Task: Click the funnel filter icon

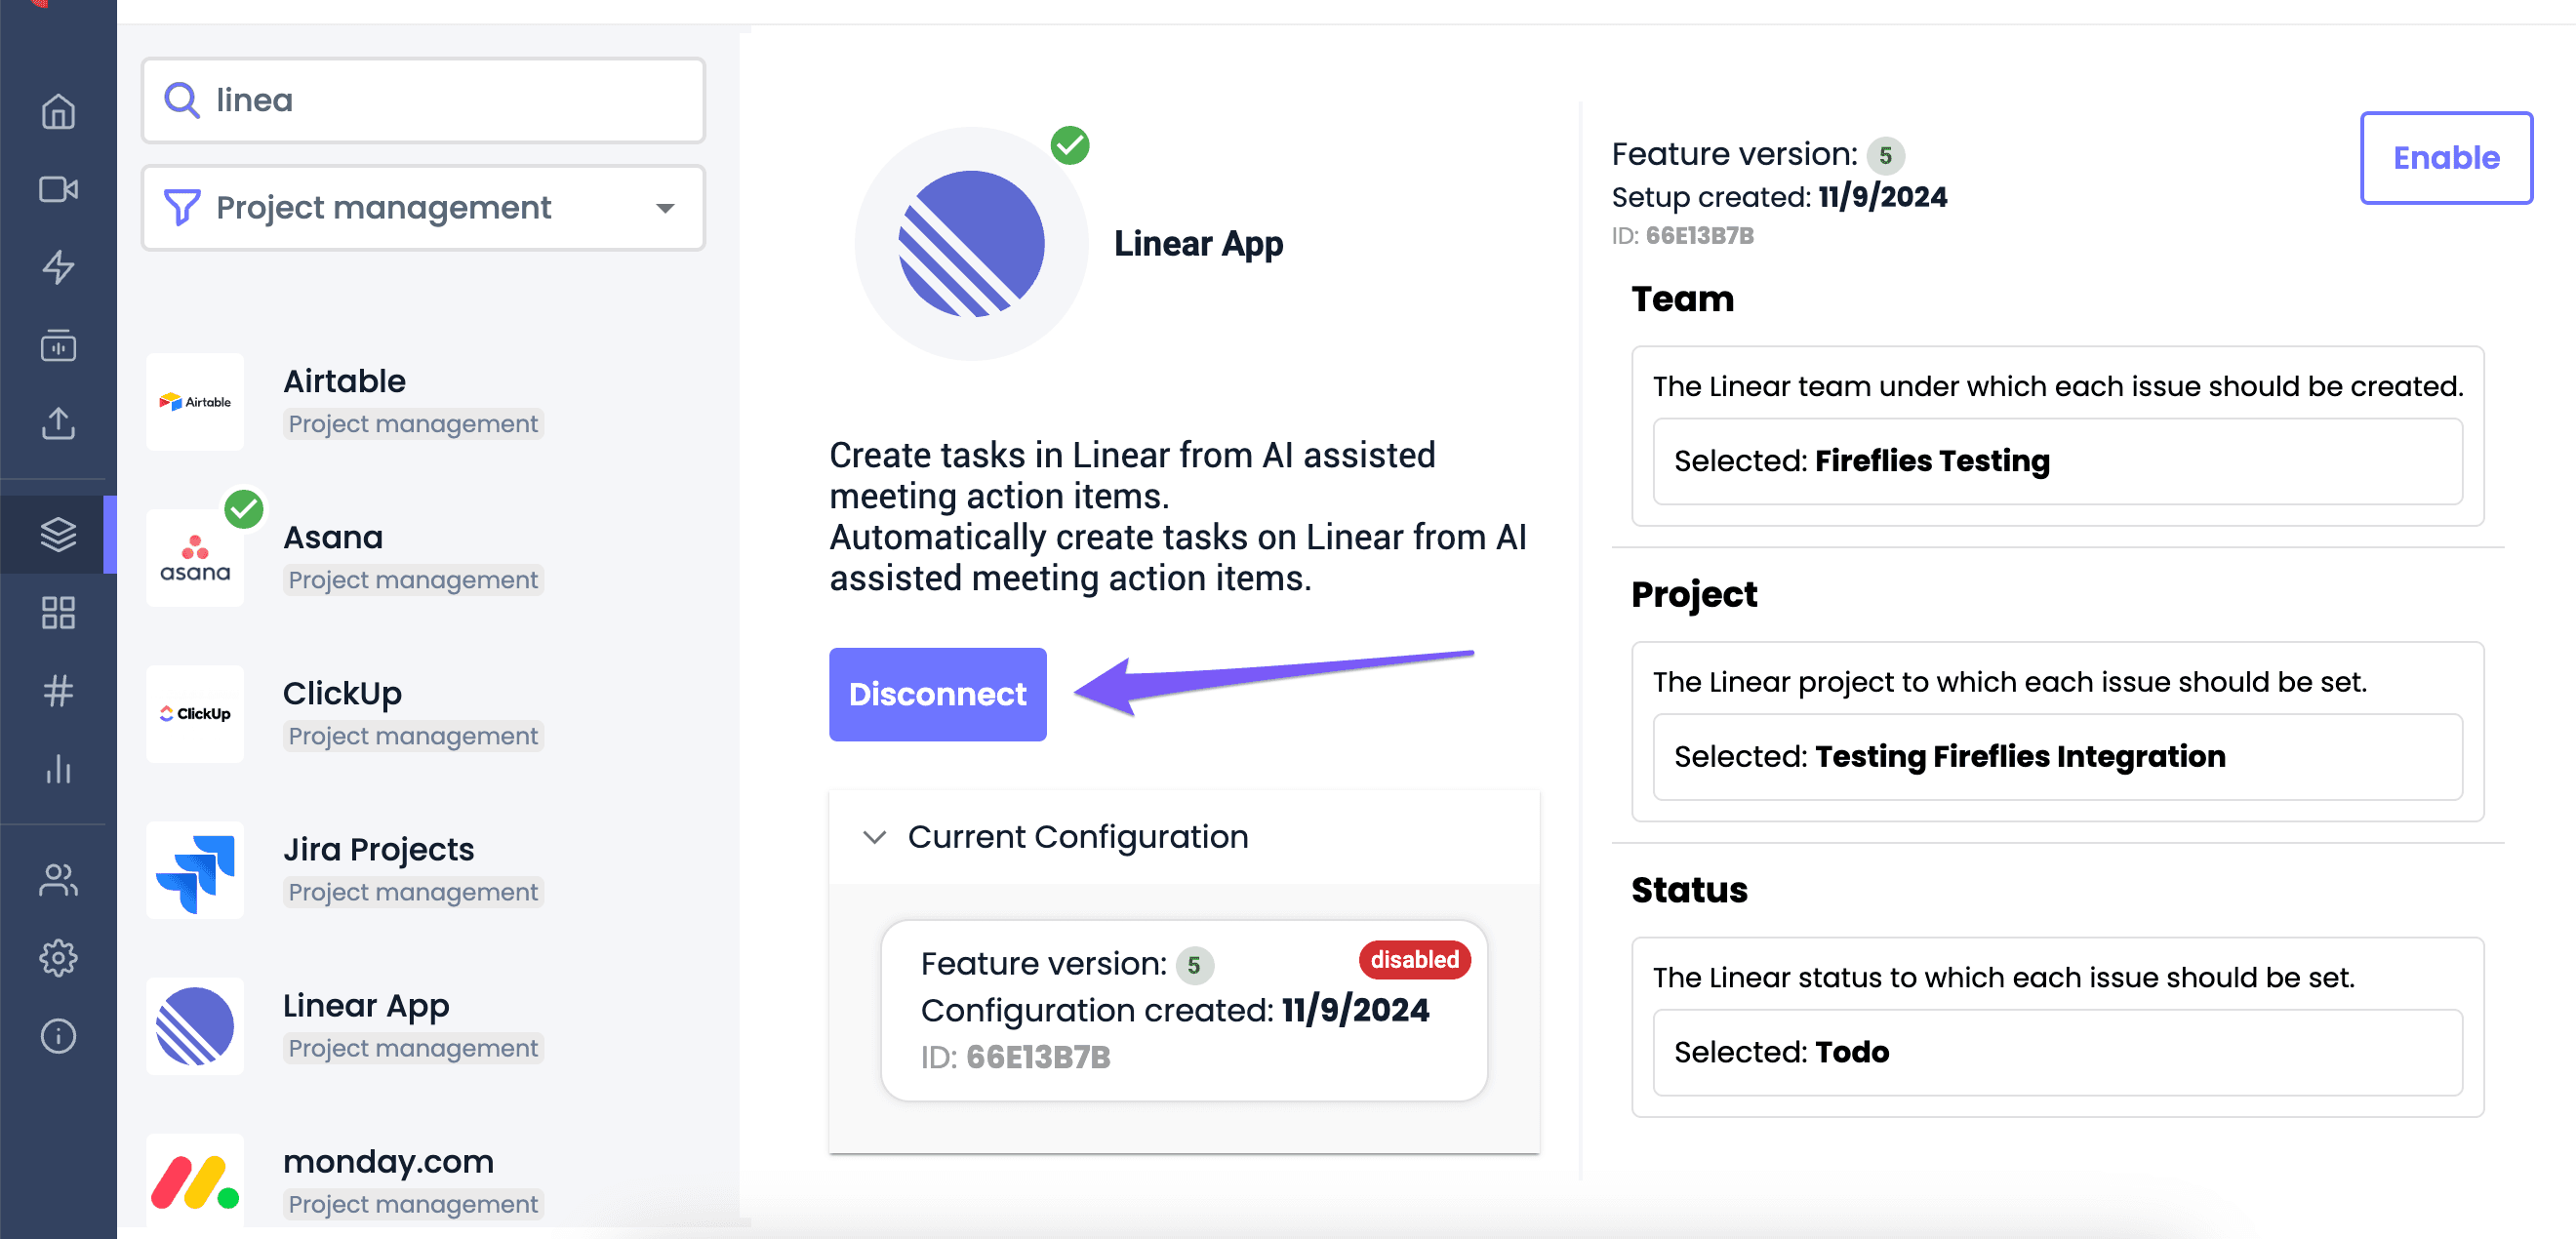Action: (x=181, y=207)
